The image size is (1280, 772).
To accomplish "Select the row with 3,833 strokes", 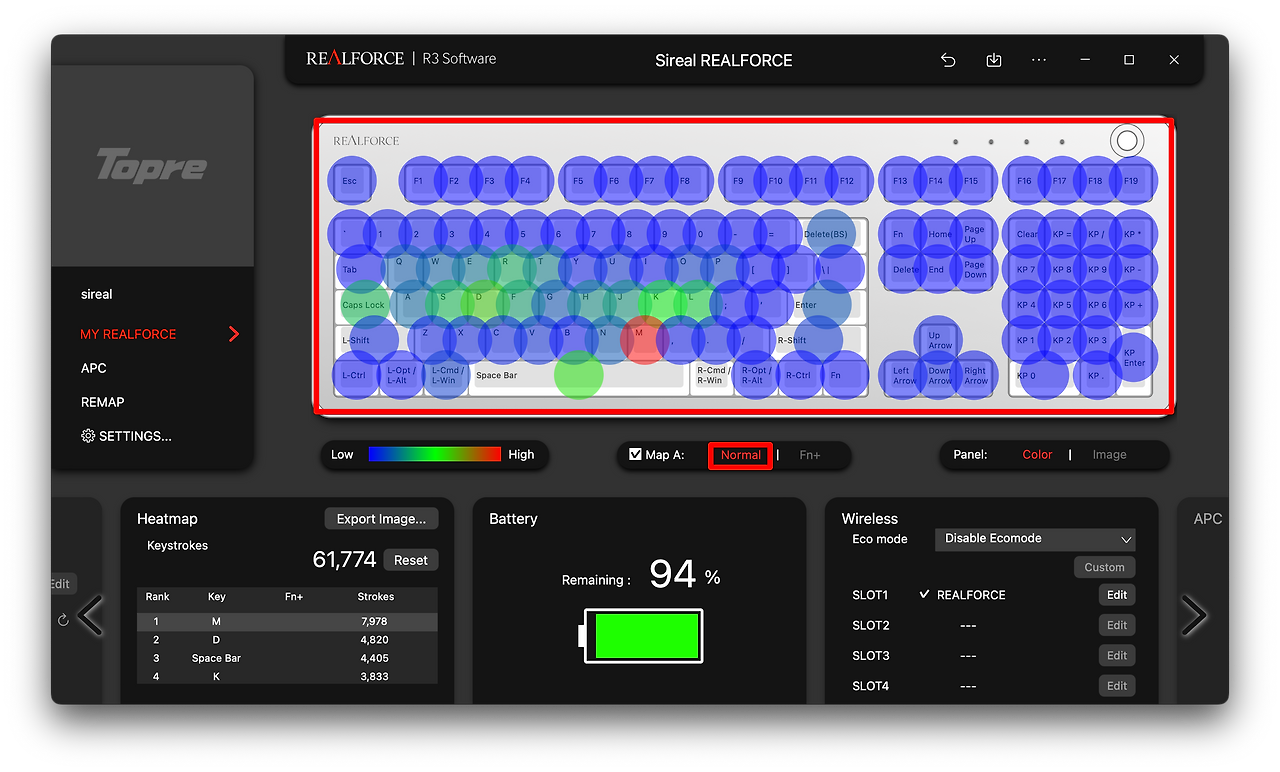I will pyautogui.click(x=287, y=677).
